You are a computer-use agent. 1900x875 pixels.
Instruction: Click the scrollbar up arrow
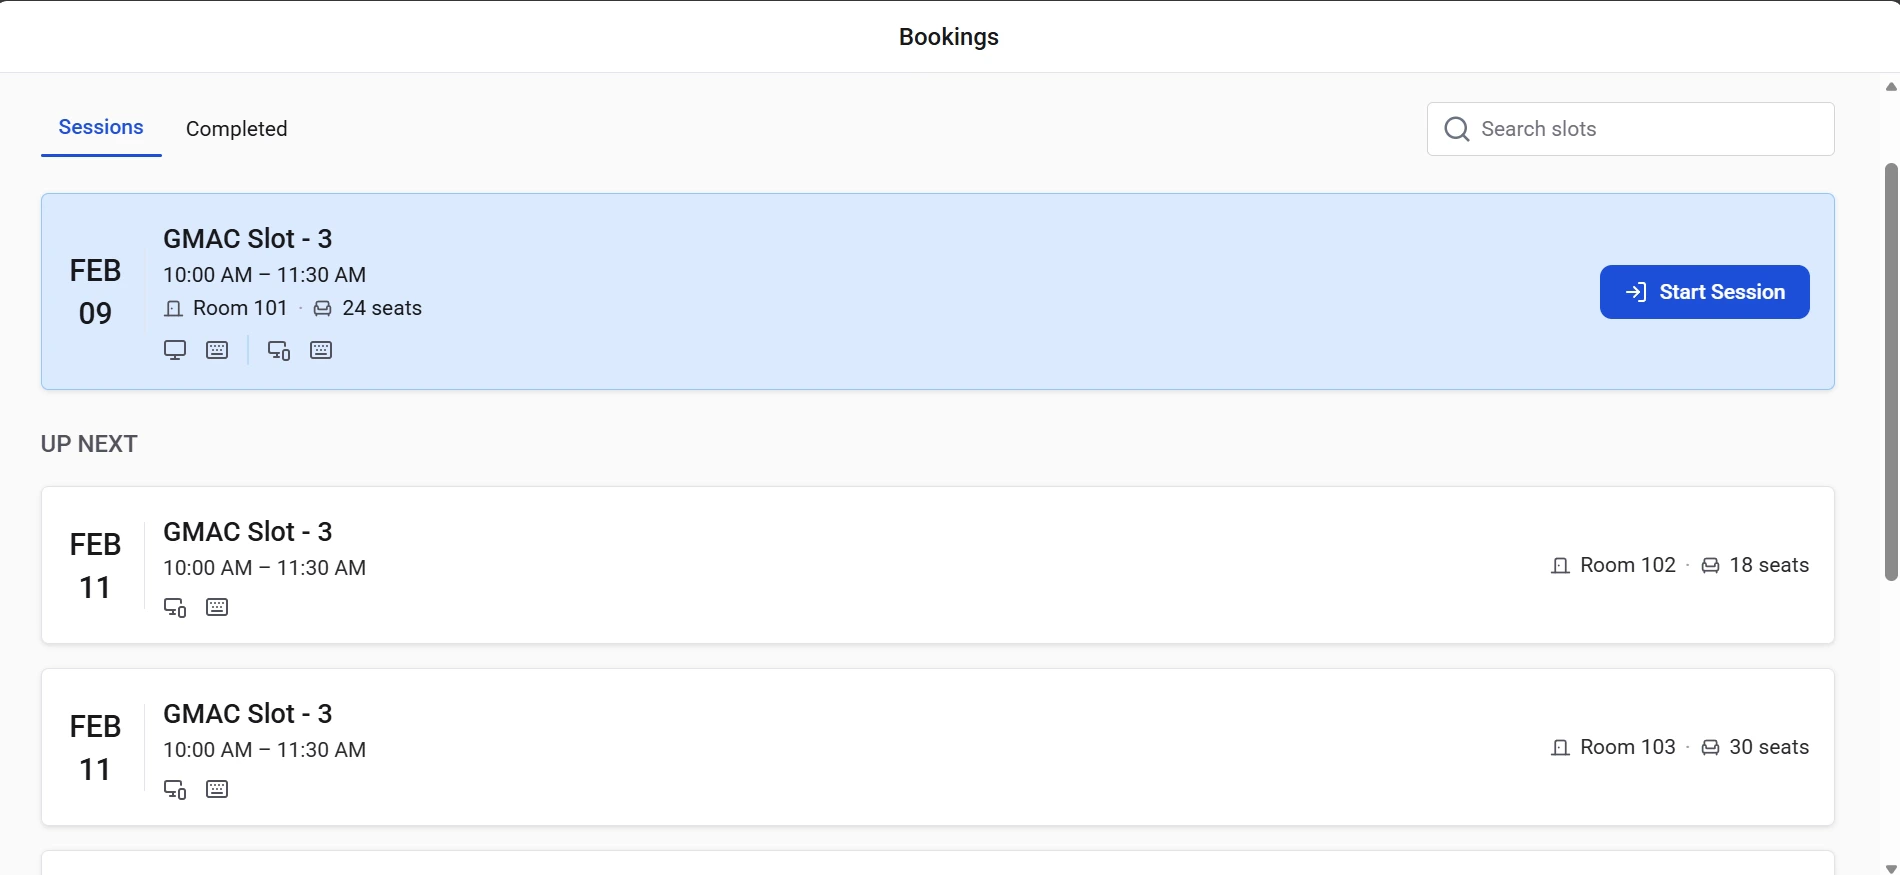(1891, 86)
